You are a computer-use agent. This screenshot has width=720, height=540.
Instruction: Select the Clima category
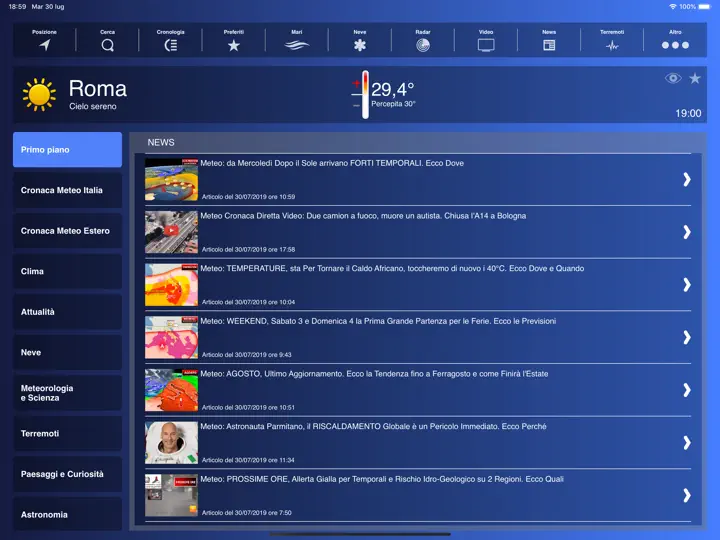coord(68,271)
